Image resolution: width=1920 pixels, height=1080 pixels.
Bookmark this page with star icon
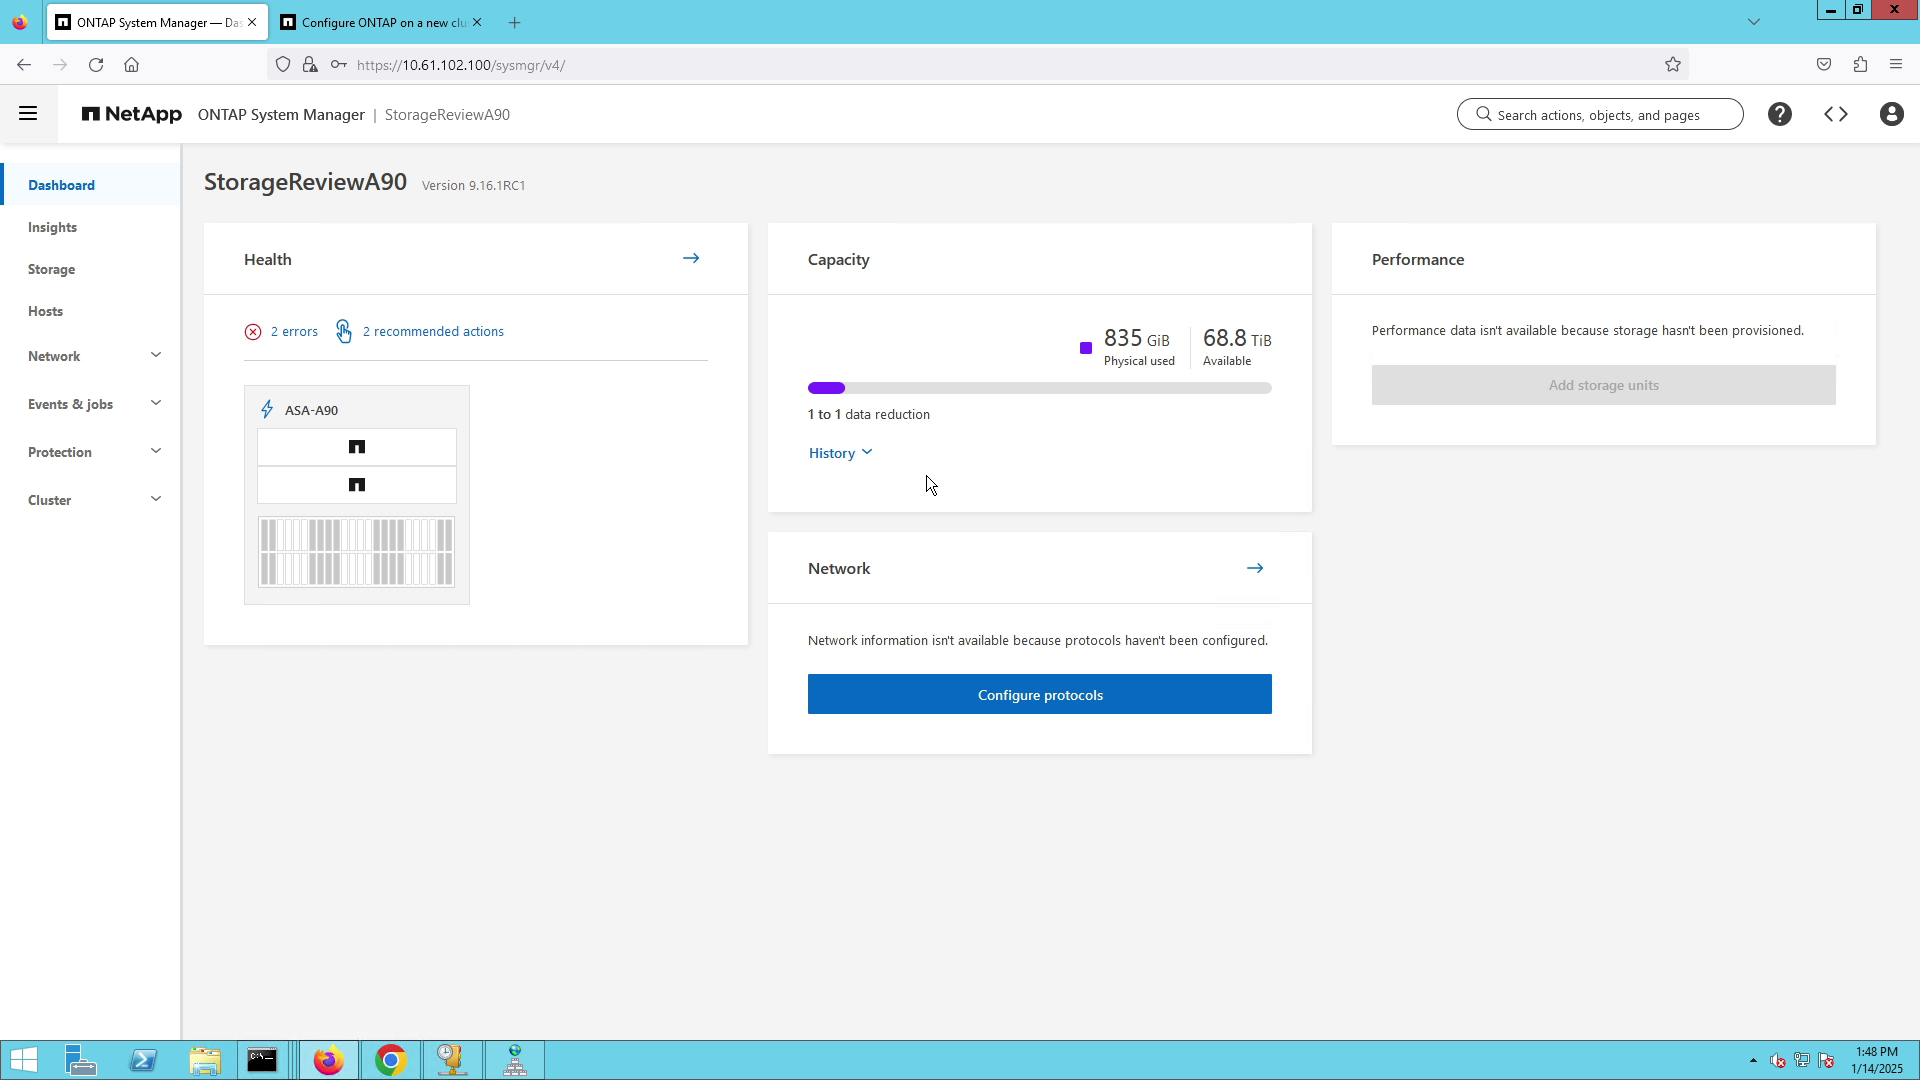tap(1673, 65)
